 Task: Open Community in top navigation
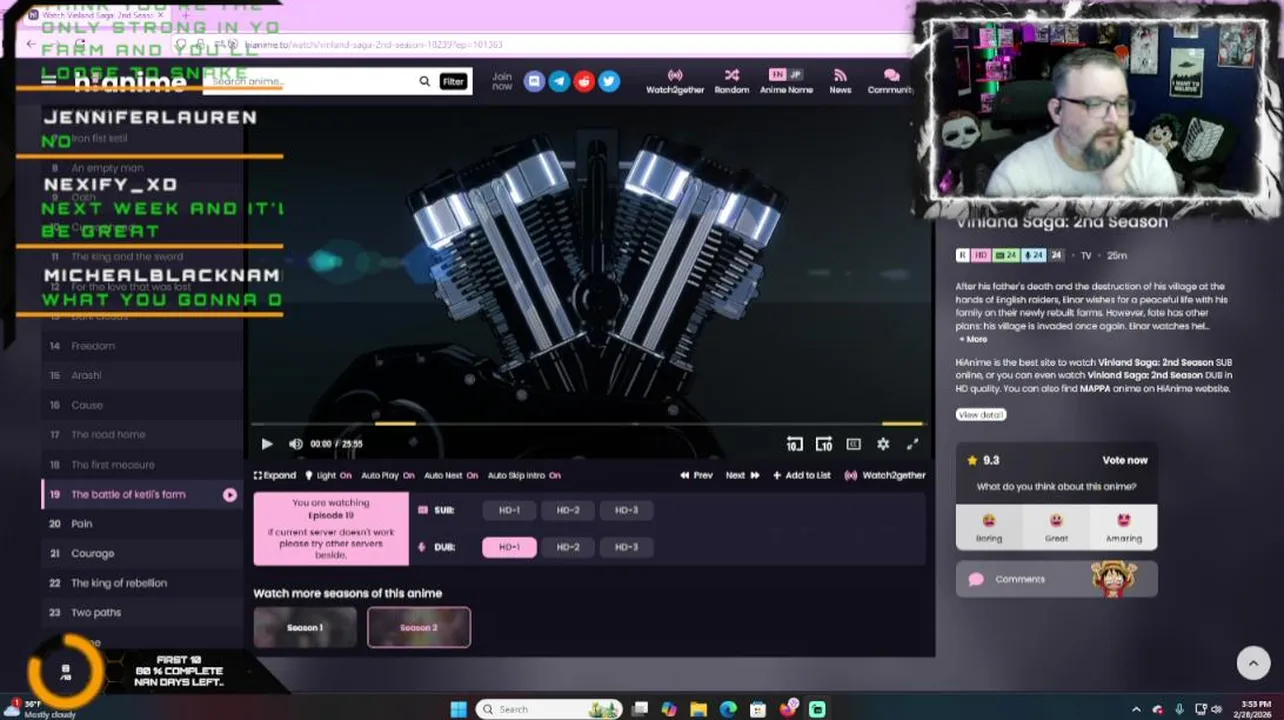[x=890, y=81]
